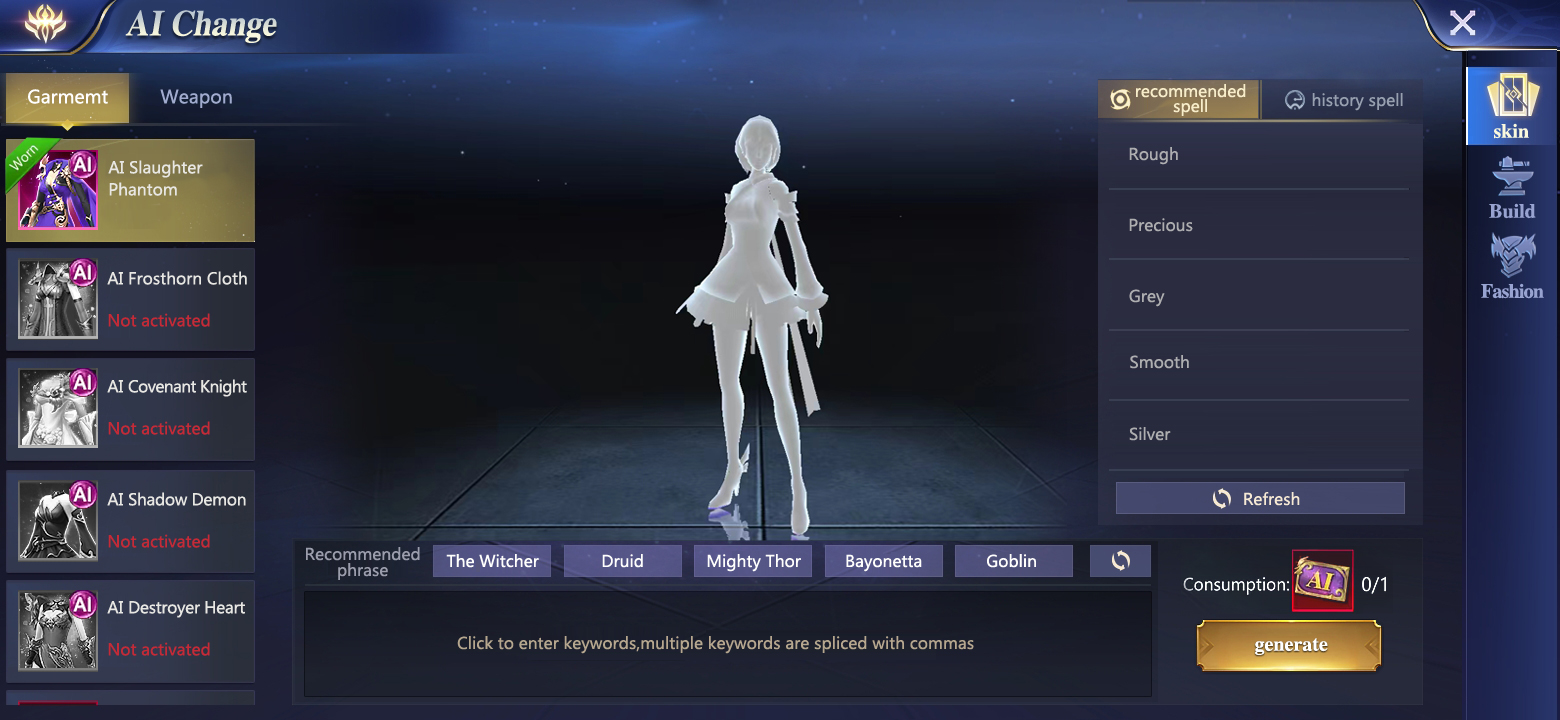Choose the Bayonetta recommended phrase
This screenshot has width=1560, height=720.
point(883,561)
